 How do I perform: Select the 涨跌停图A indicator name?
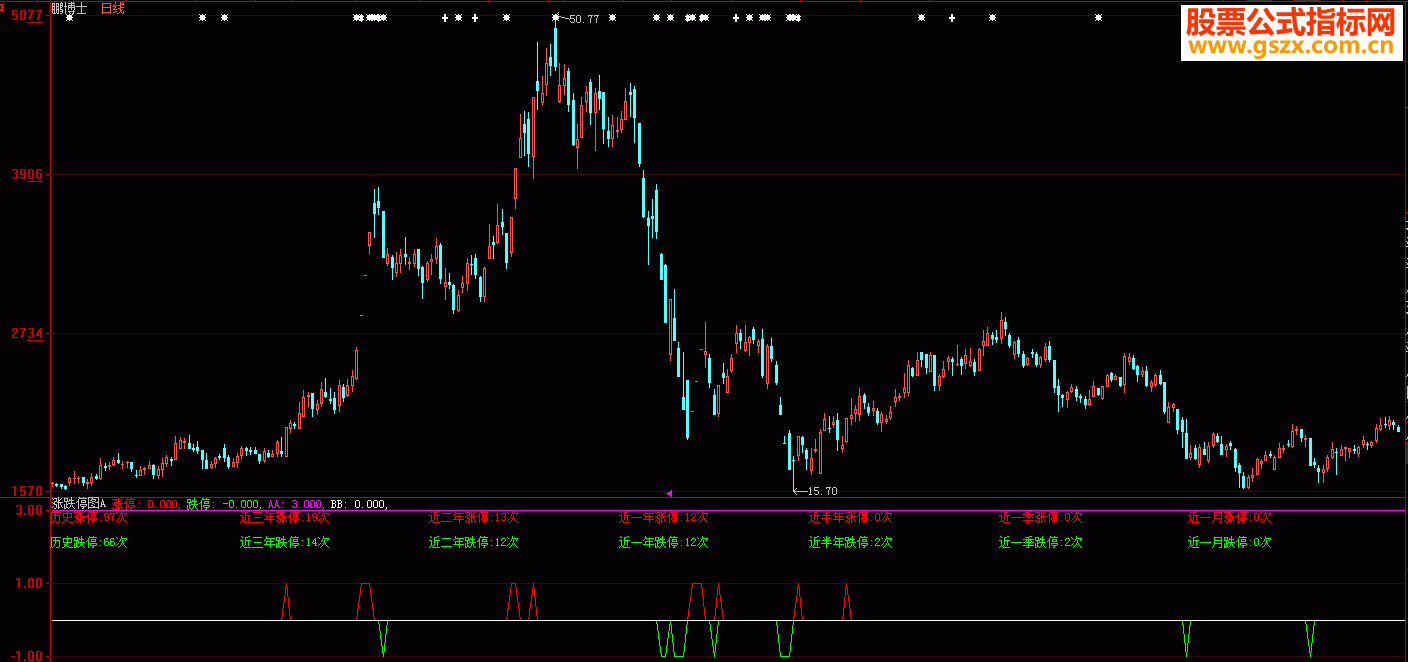tap(78, 504)
